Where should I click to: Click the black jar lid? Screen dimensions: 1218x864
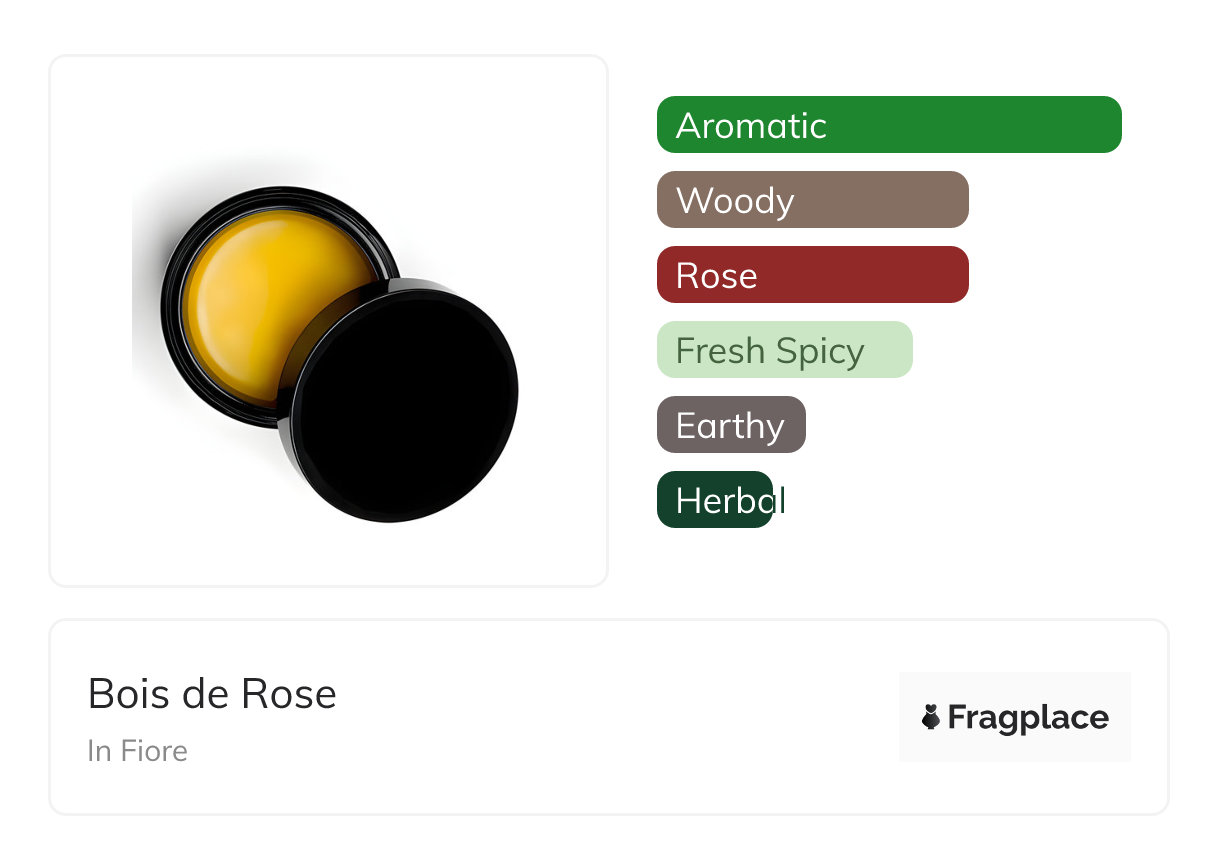(x=407, y=407)
